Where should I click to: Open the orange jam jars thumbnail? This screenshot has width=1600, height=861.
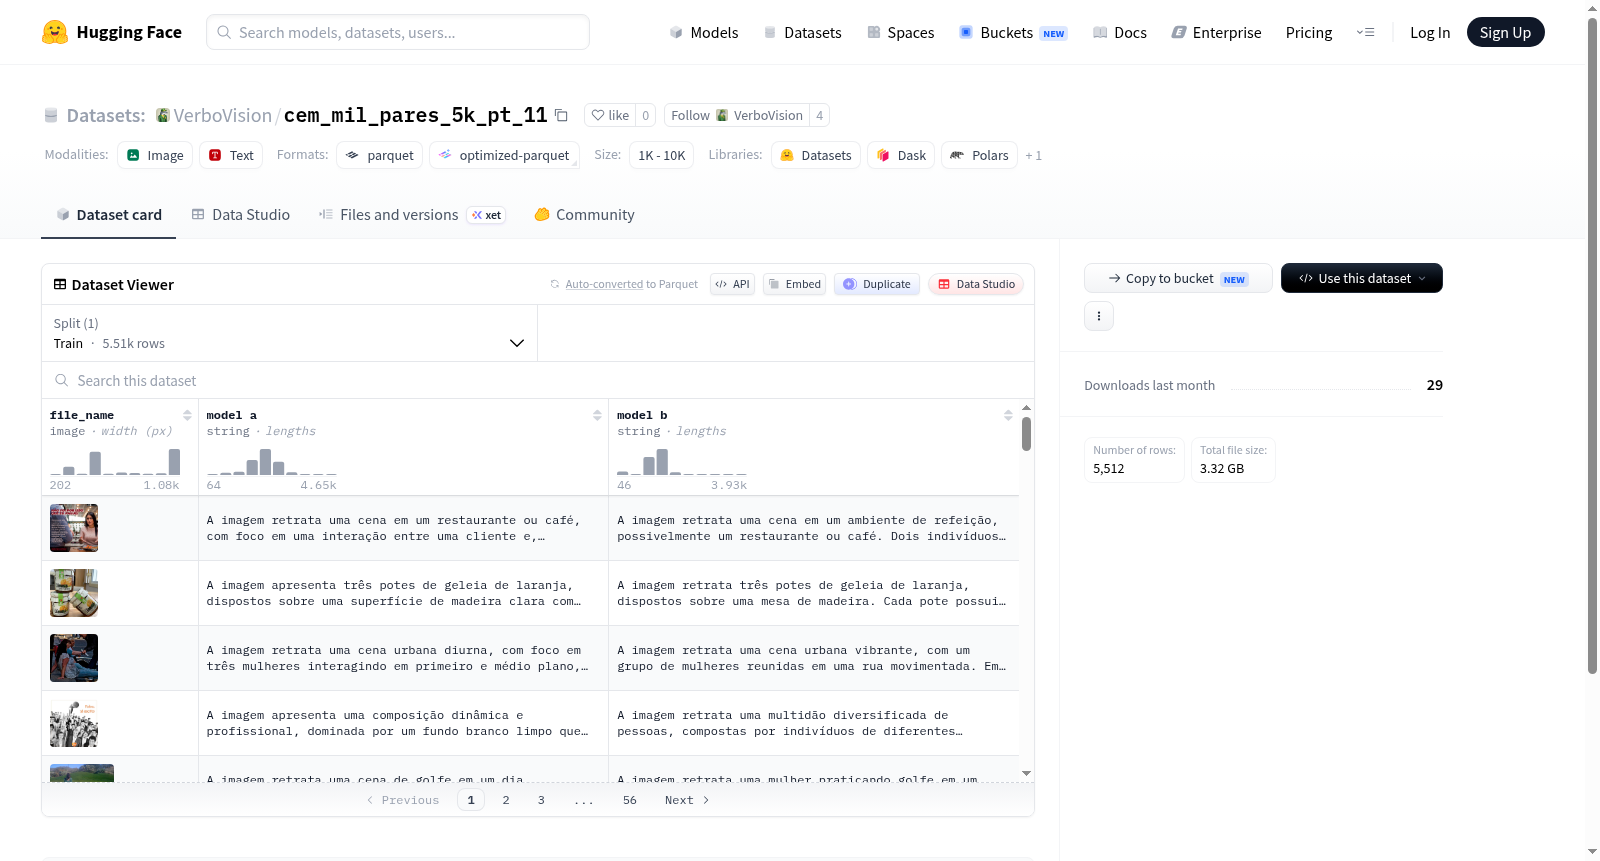[x=74, y=593]
